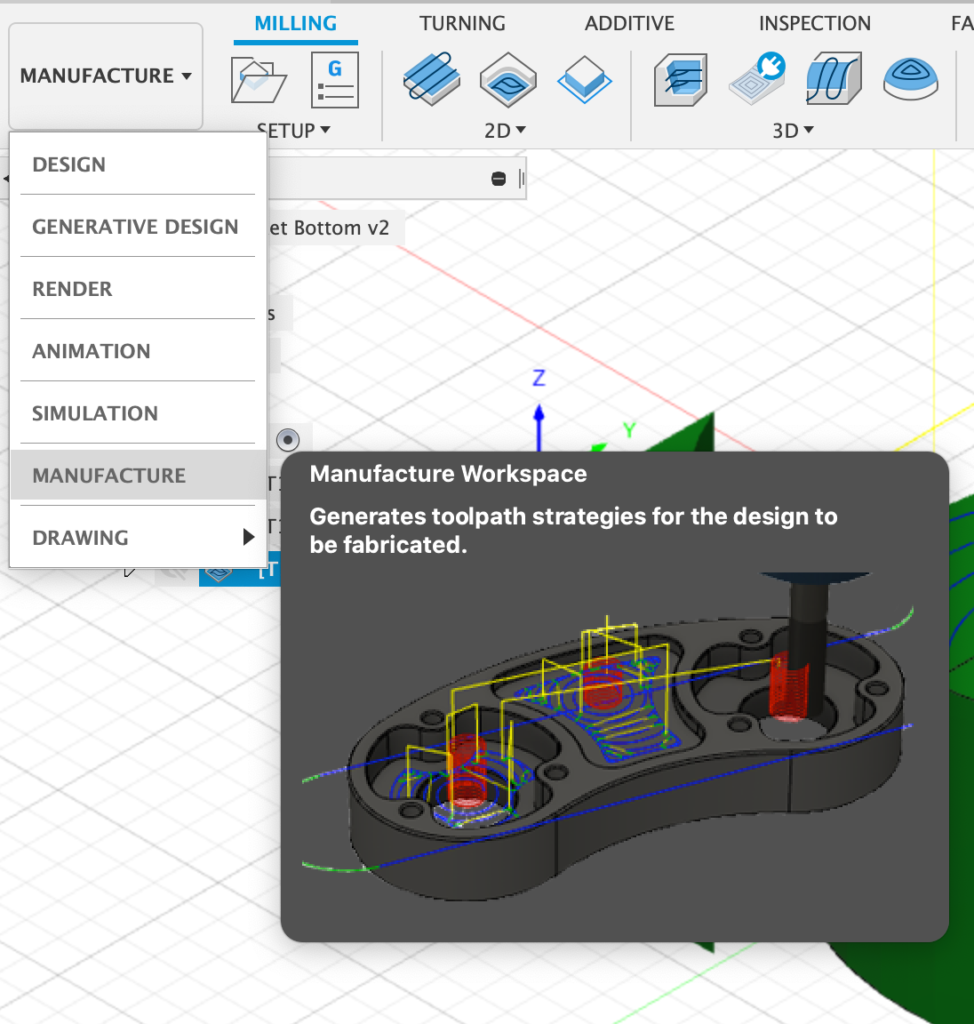
Task: Click the MANUFACTURE workspace switcher button
Action: pos(106,76)
